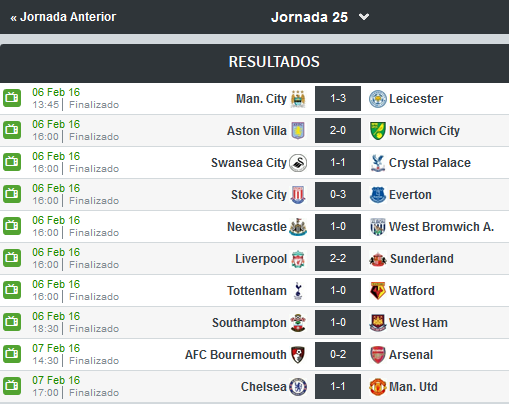Select the 0-2 Bournemouth vs Arsenal result
Screen dimensions: 509x404
pyautogui.click(x=338, y=354)
